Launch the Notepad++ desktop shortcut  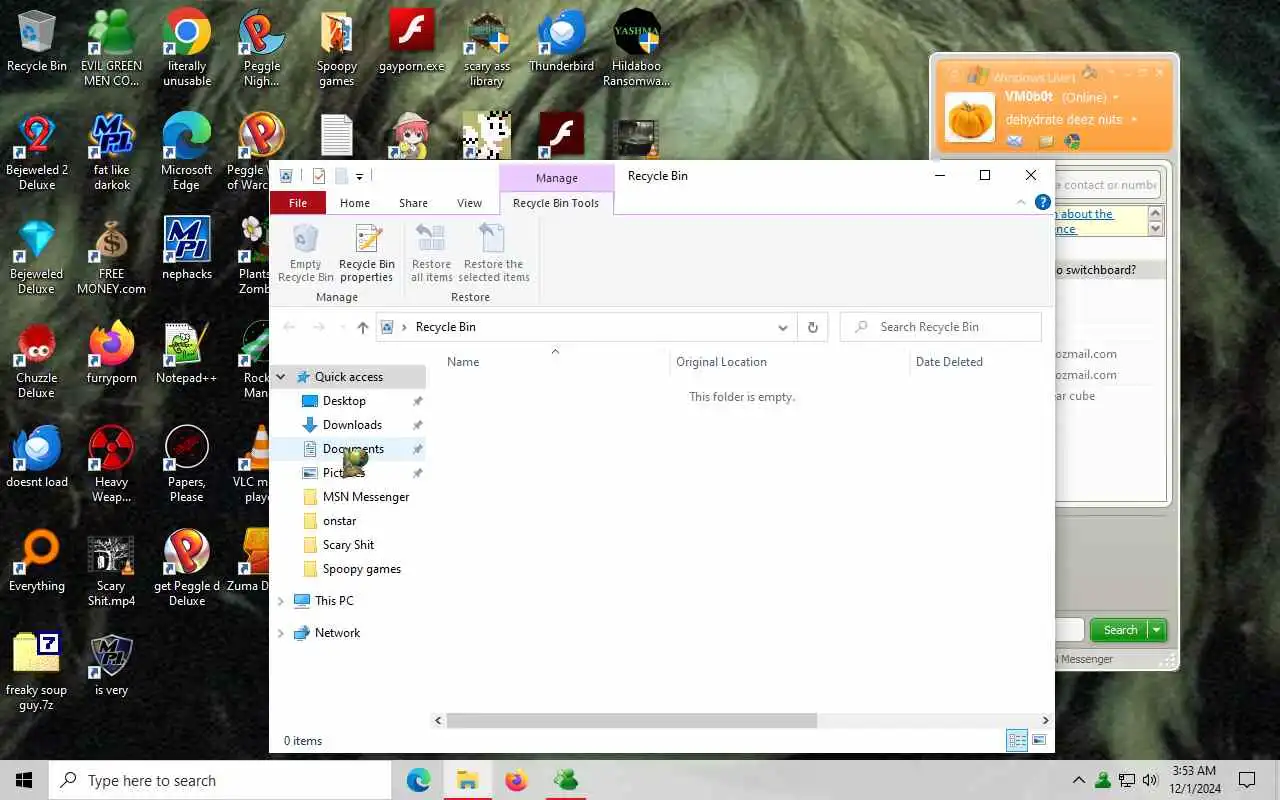(x=187, y=353)
